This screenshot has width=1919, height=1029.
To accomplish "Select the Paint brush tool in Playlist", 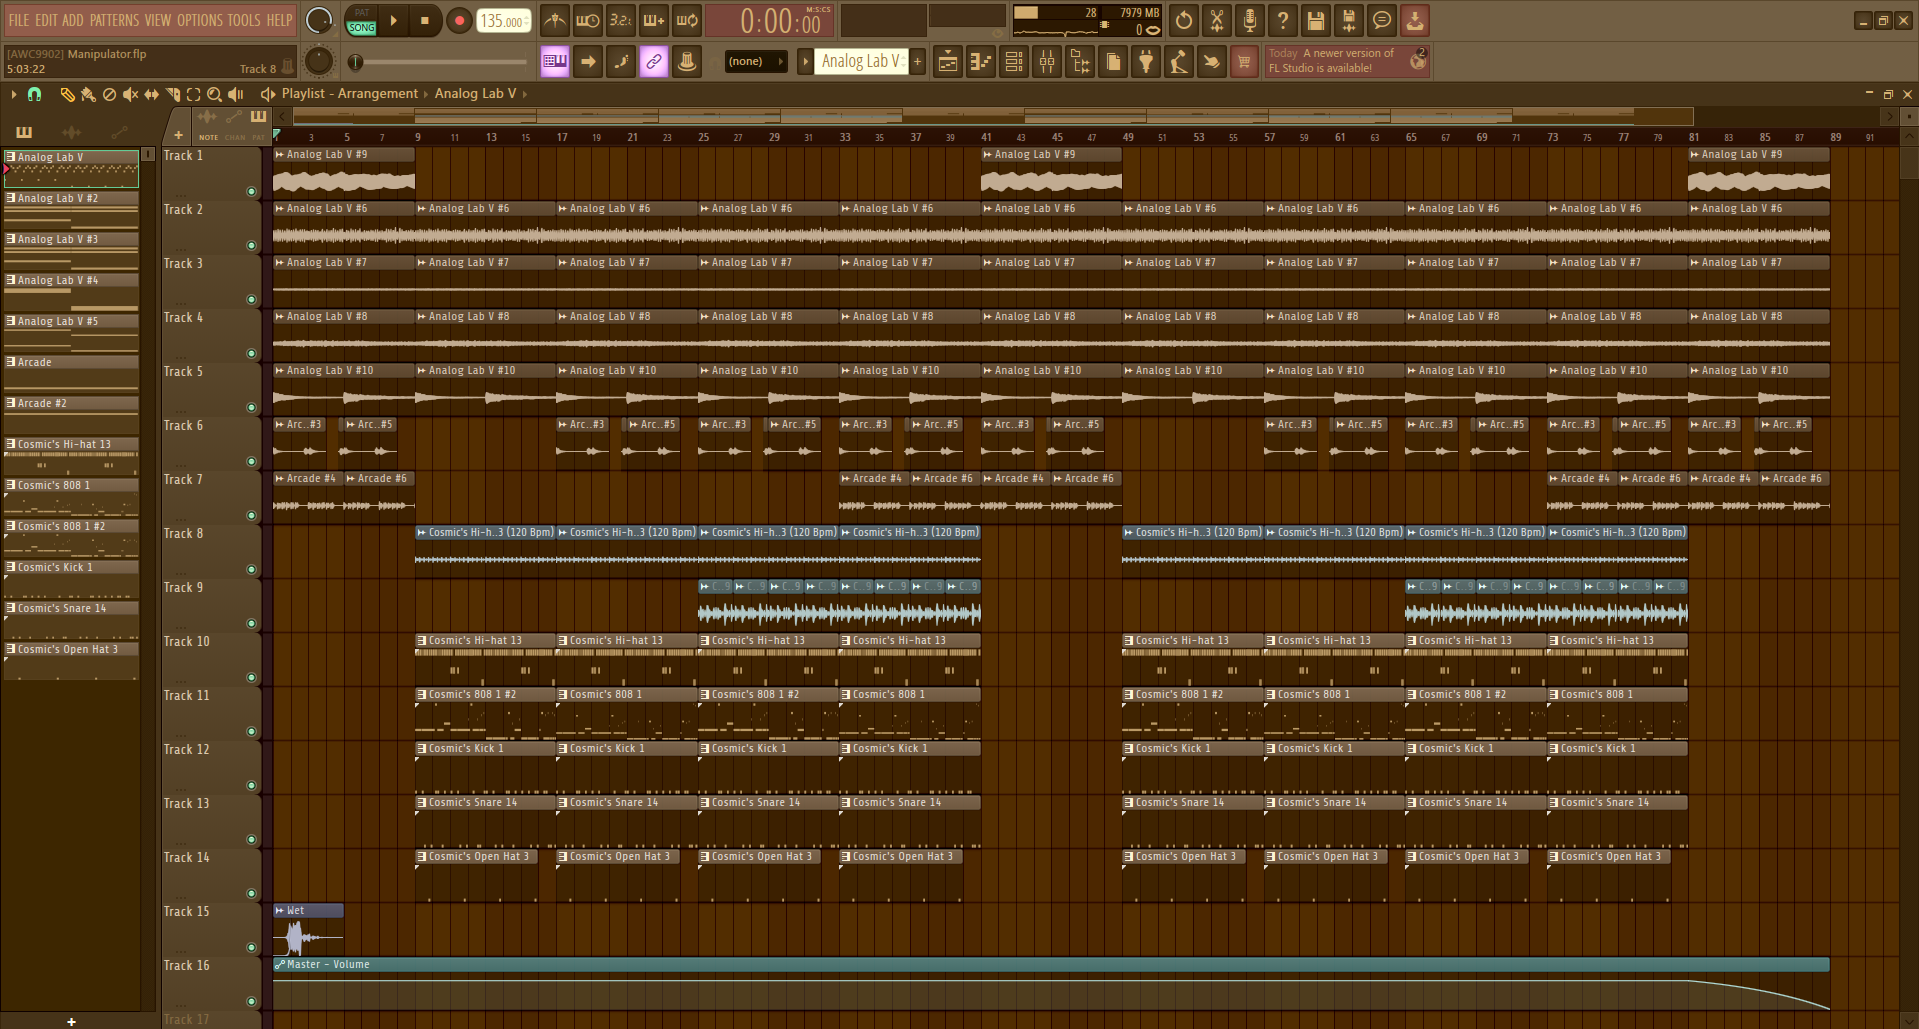I will click(88, 94).
